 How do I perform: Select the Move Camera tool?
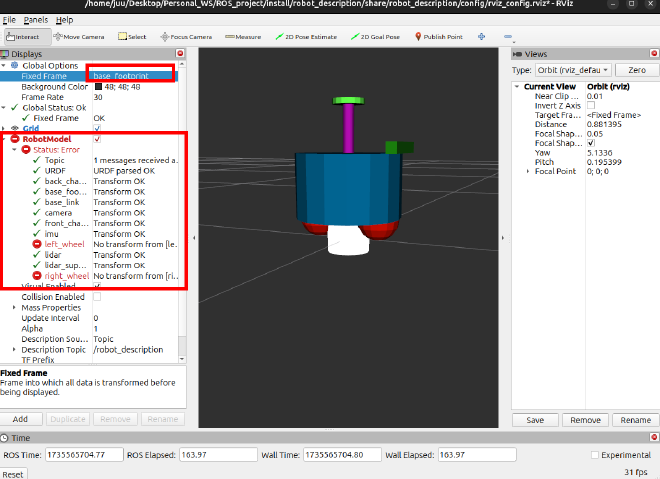point(79,37)
